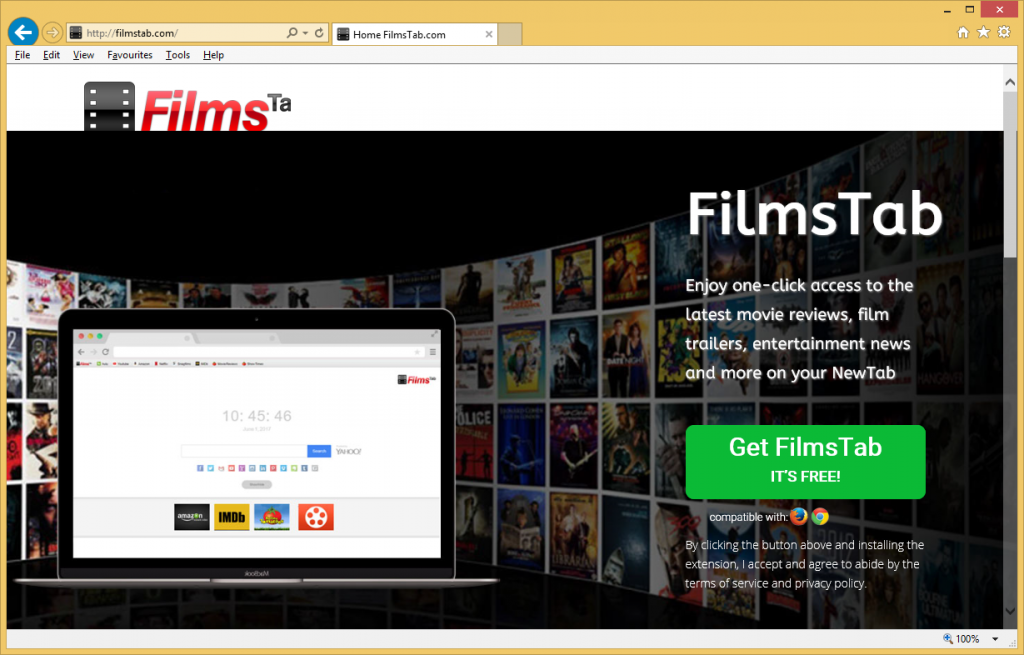This screenshot has height=655, width=1024.
Task: Click the 'compatible with:' label
Action: click(748, 517)
